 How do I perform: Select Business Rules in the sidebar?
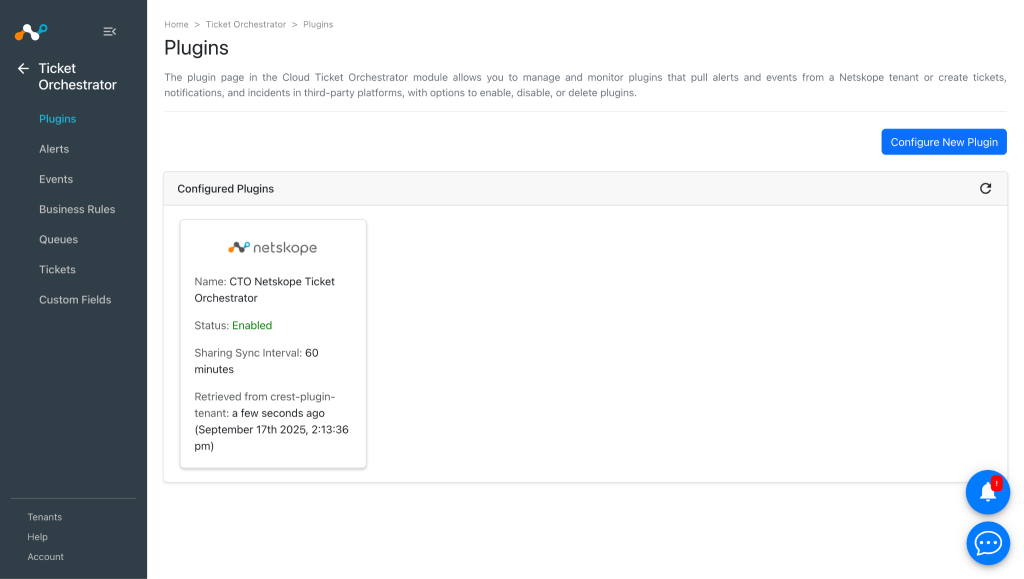(77, 209)
